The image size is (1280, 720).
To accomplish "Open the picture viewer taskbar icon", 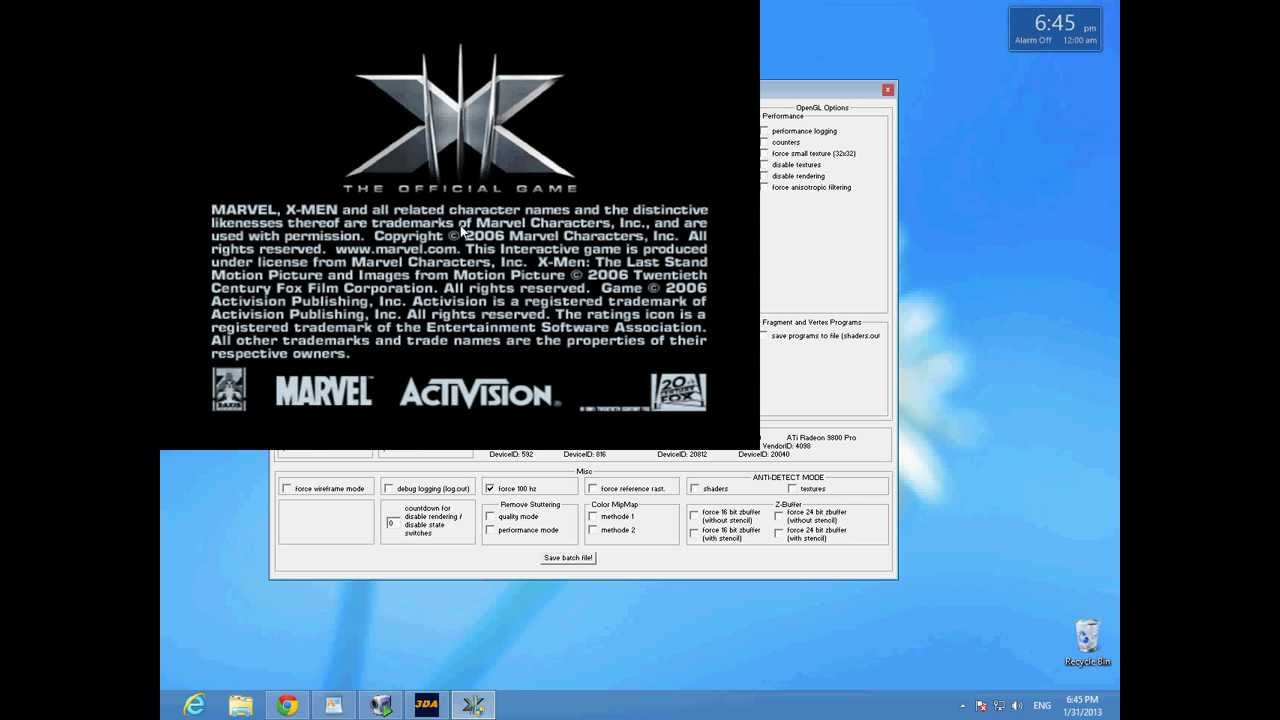I will point(333,705).
